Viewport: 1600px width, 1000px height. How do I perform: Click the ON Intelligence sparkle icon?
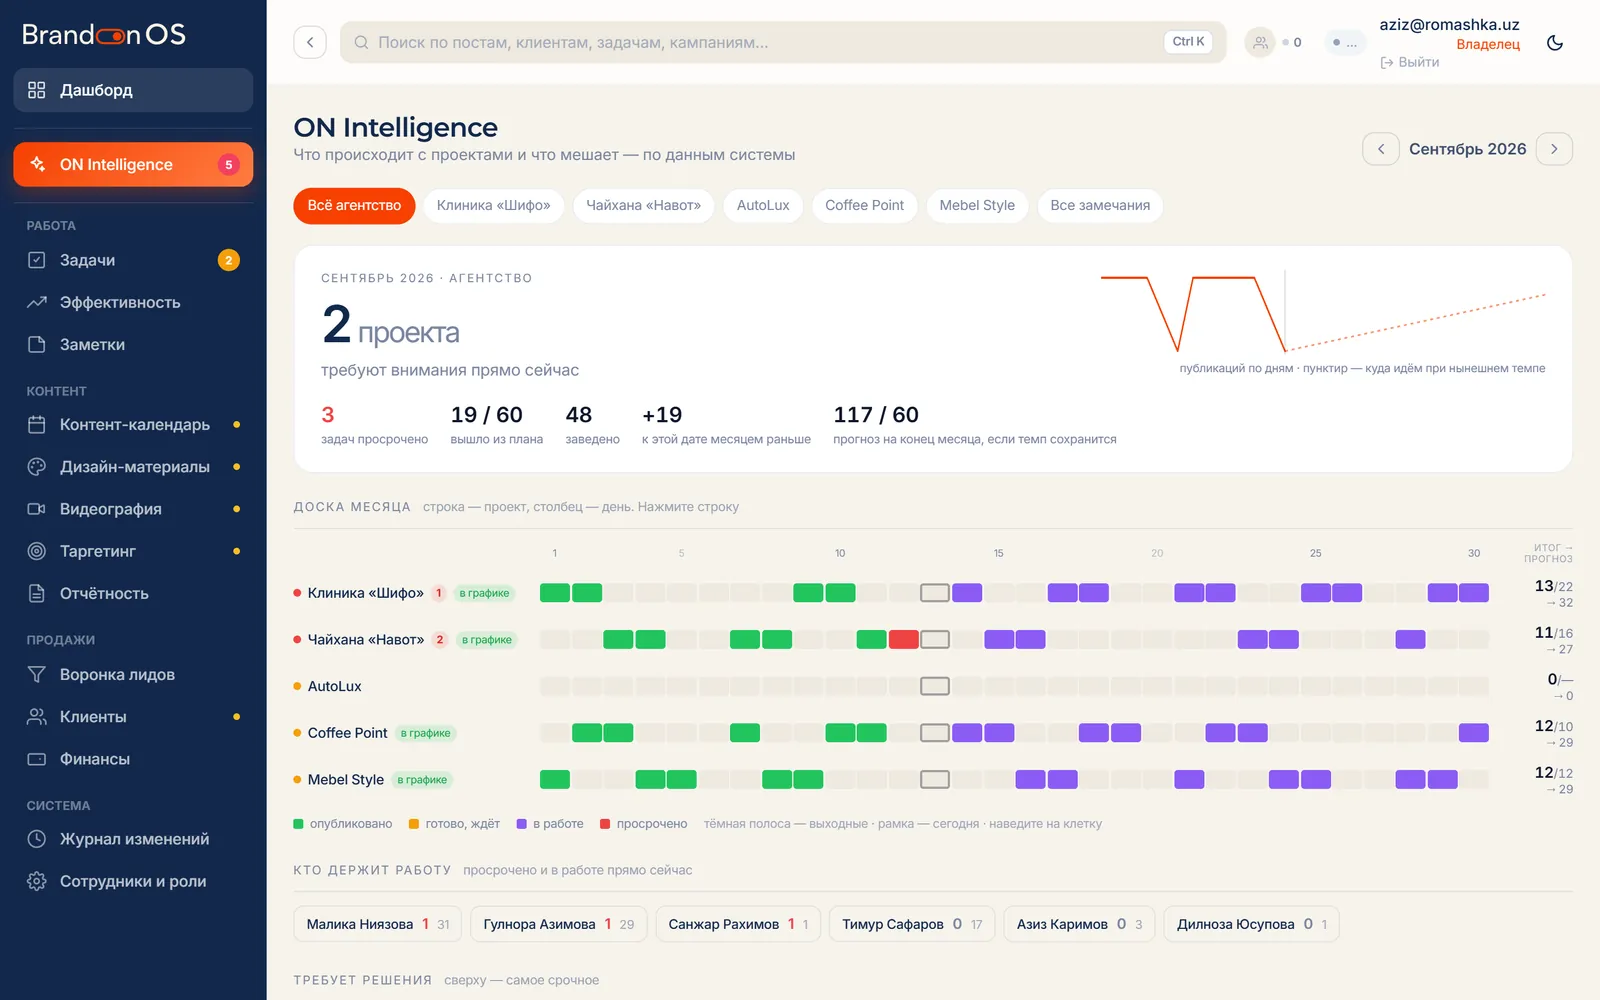[37, 164]
